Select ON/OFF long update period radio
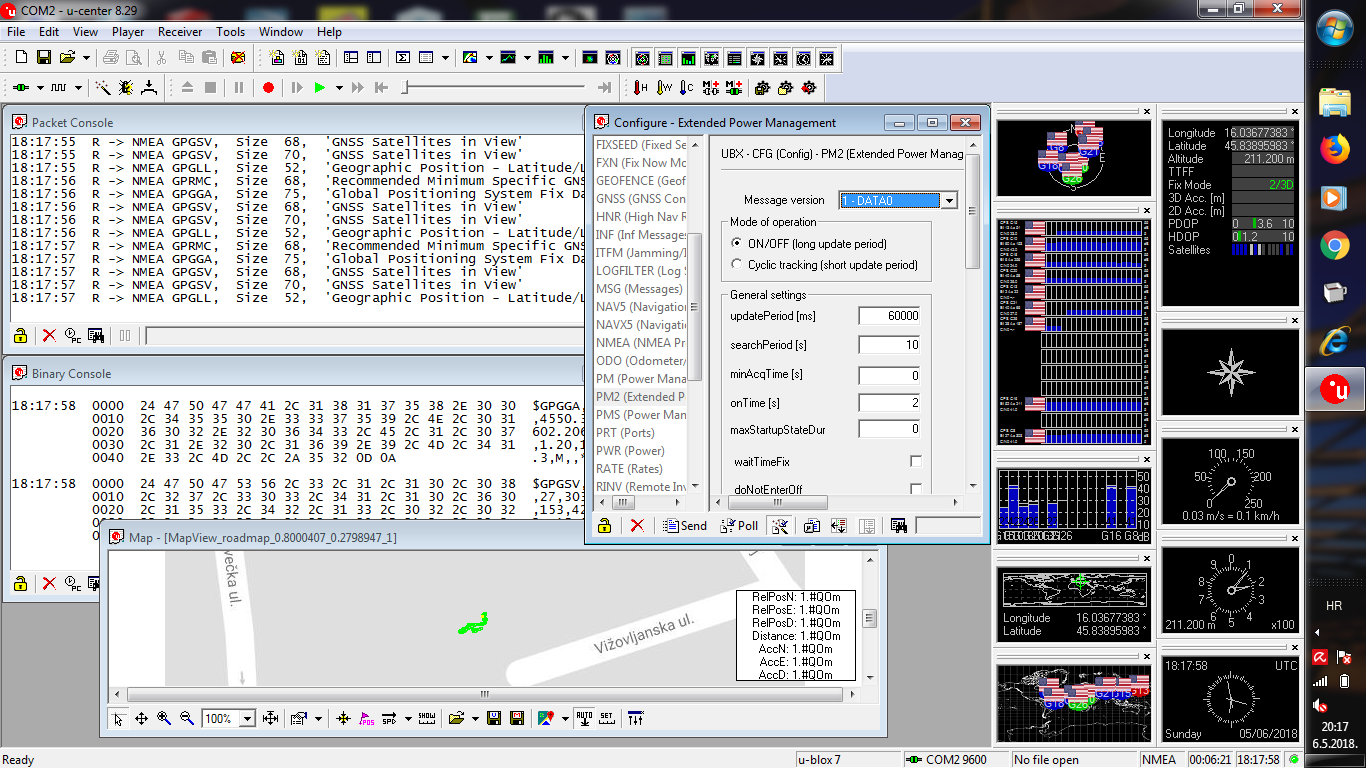1366x768 pixels. pos(738,243)
